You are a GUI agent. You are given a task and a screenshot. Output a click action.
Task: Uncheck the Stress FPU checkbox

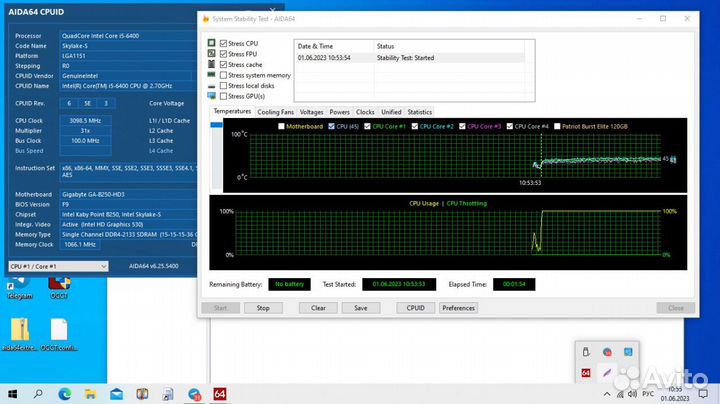223,54
